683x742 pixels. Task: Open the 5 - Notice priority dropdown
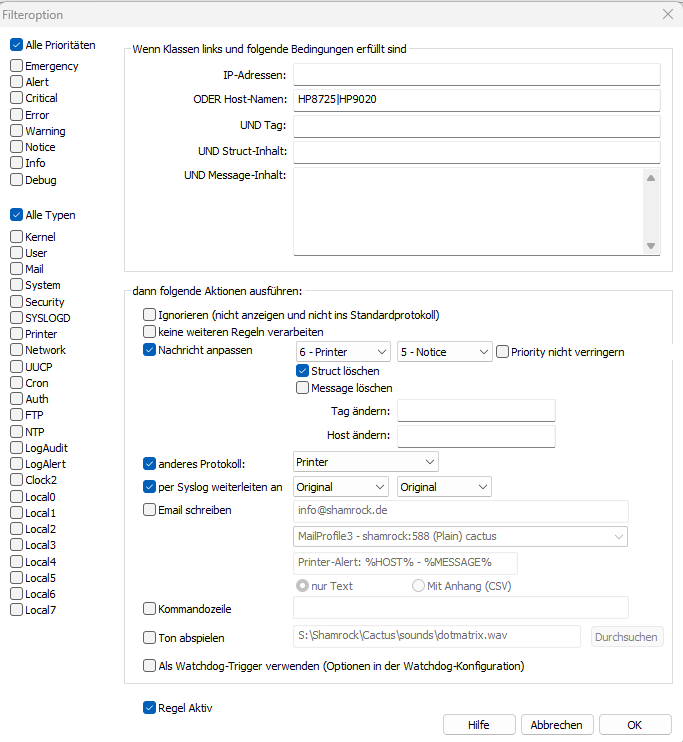444,352
